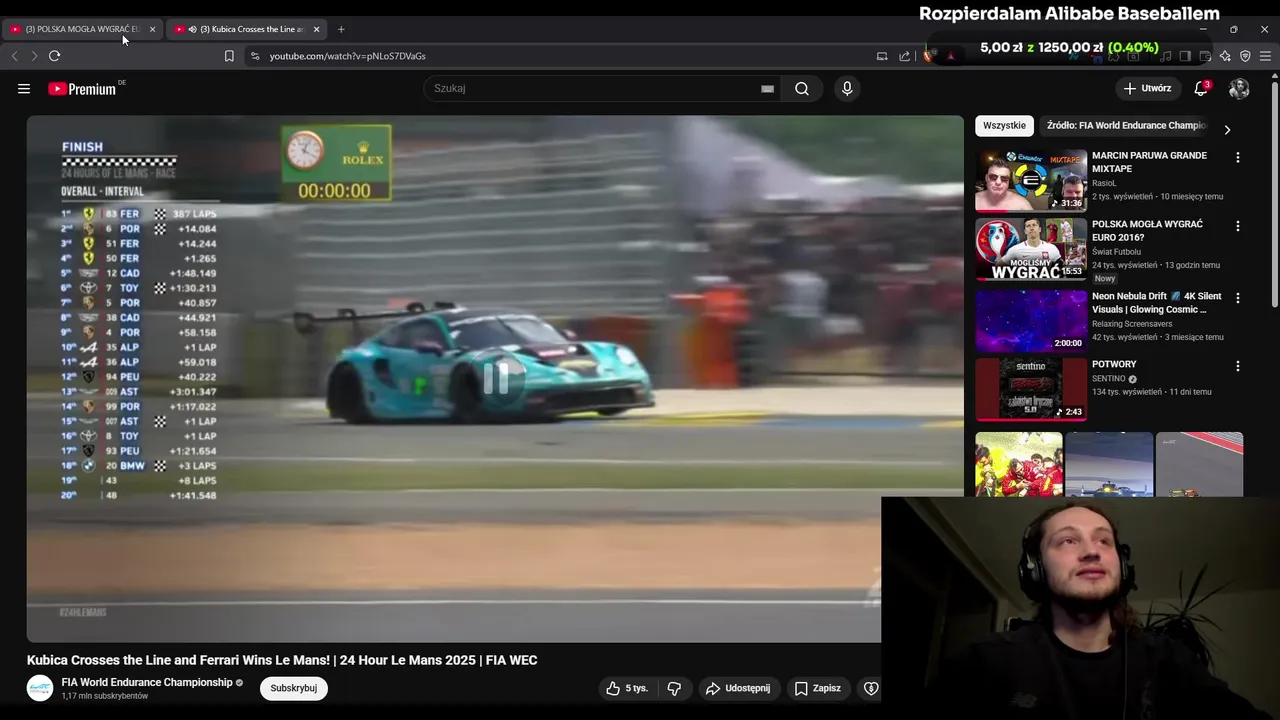
Task: Close the POLSKA MOGŁA WYGRAĆ tab
Action: 152,29
